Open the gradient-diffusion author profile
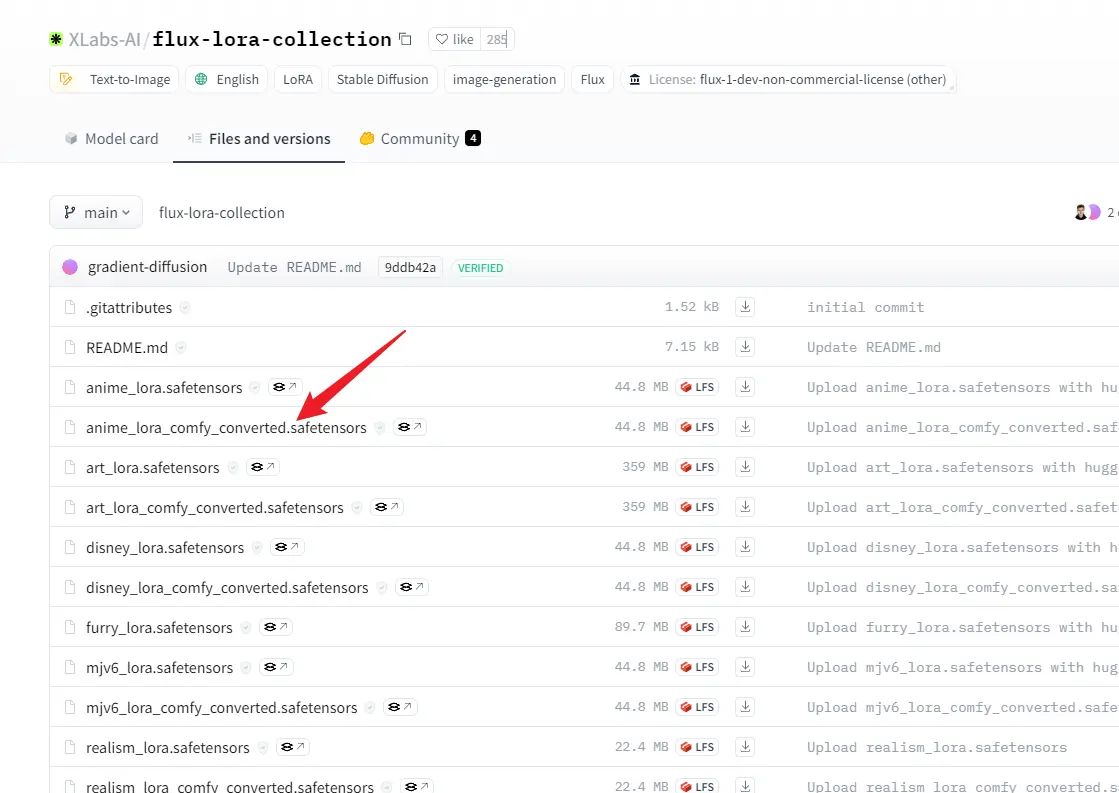Image resolution: width=1119 pixels, height=793 pixels. 147,267
